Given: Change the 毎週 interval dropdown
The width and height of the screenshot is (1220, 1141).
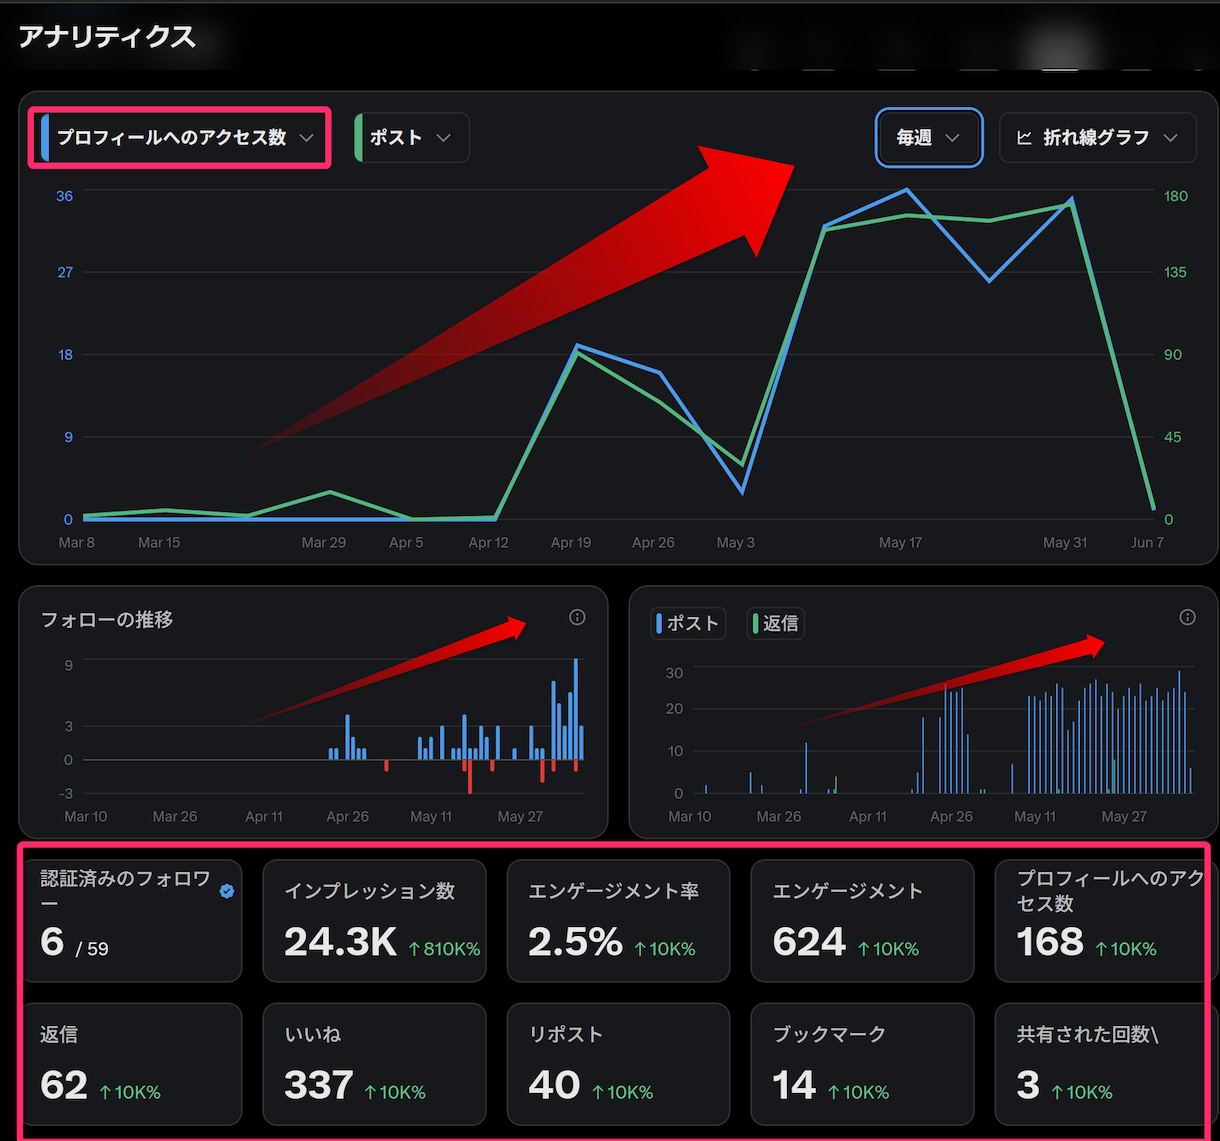Looking at the screenshot, I should click(x=928, y=138).
